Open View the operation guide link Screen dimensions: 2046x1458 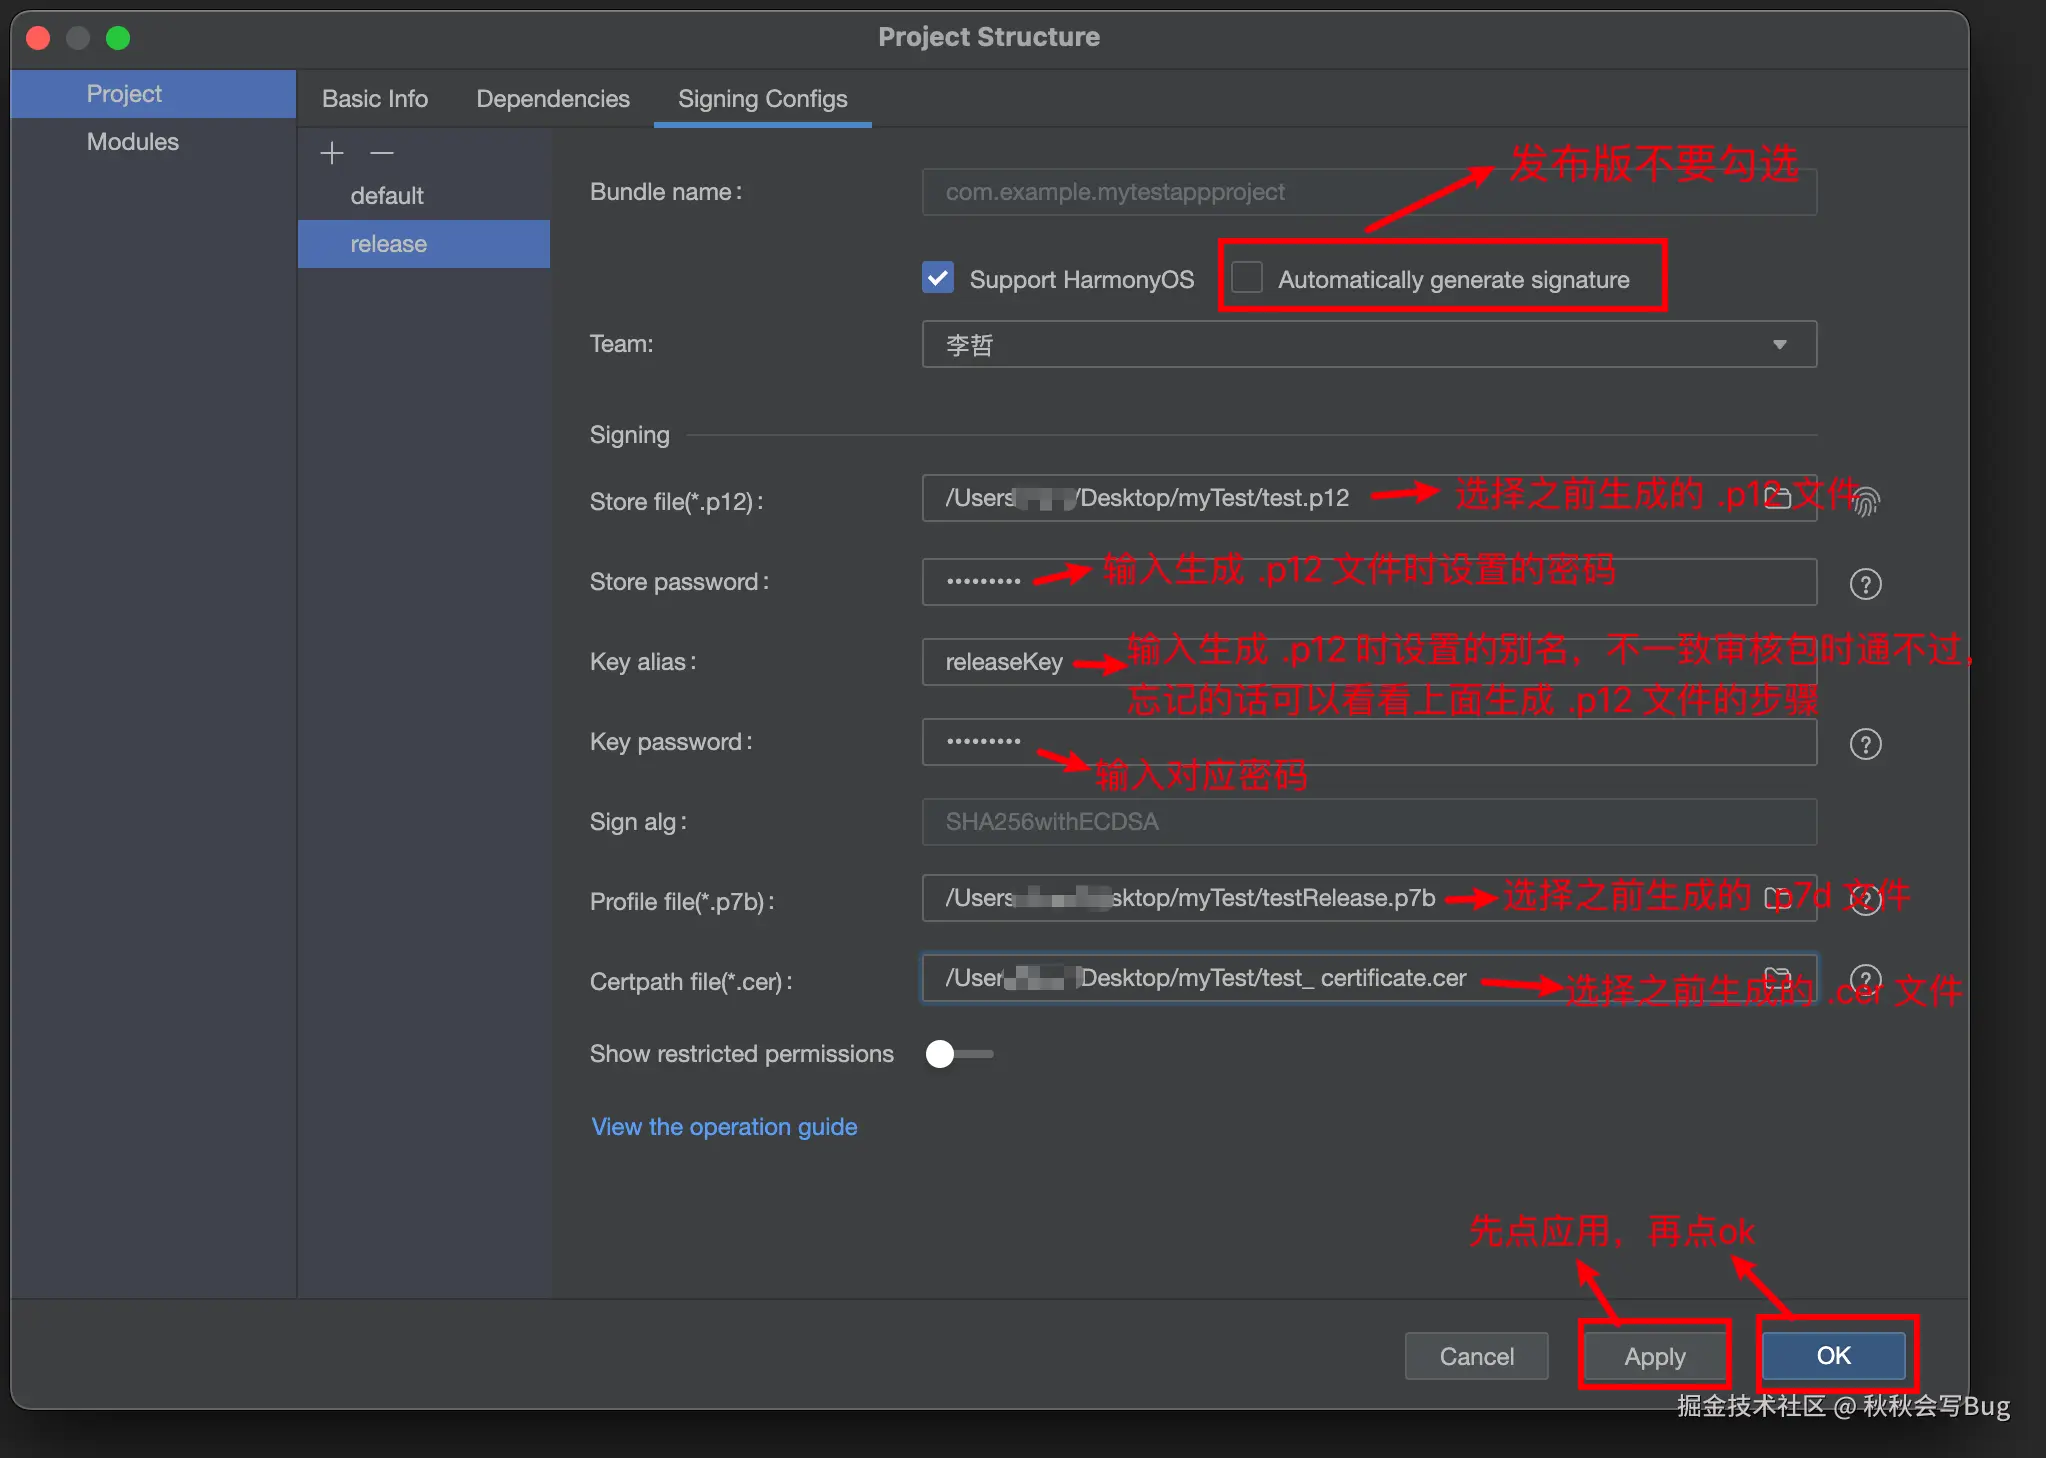(724, 1127)
